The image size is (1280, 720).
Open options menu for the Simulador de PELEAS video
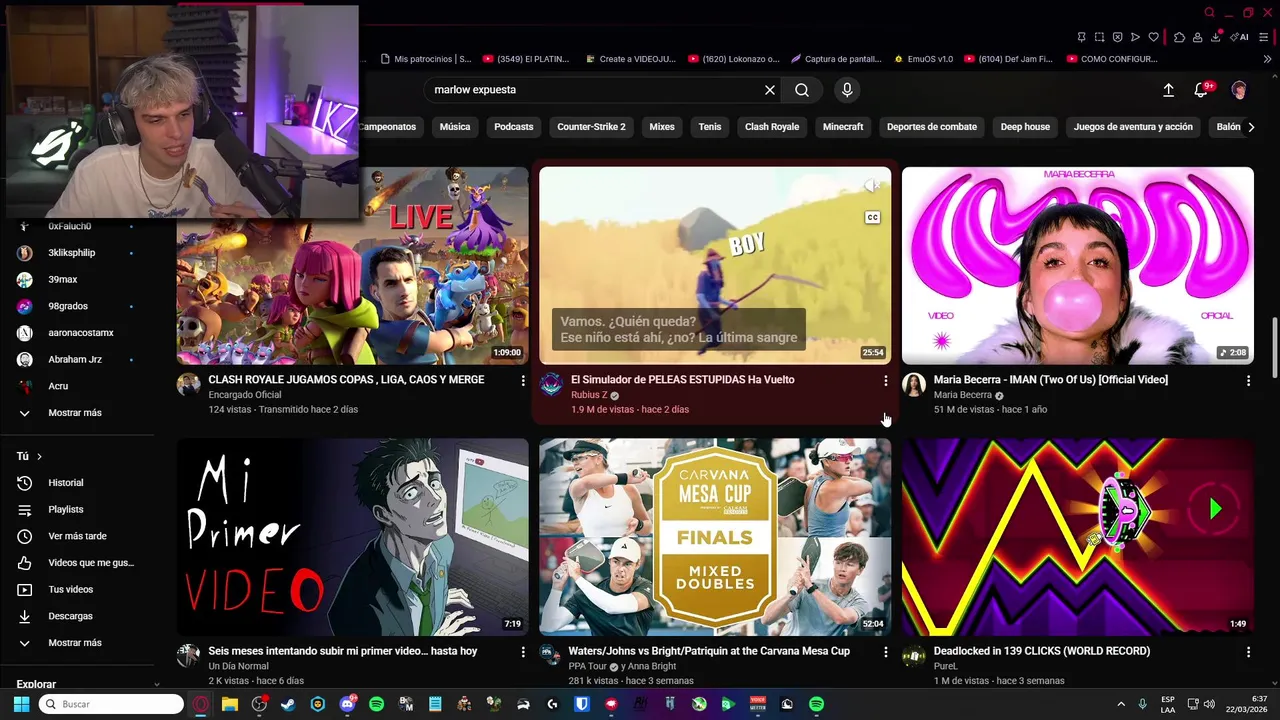(x=885, y=380)
